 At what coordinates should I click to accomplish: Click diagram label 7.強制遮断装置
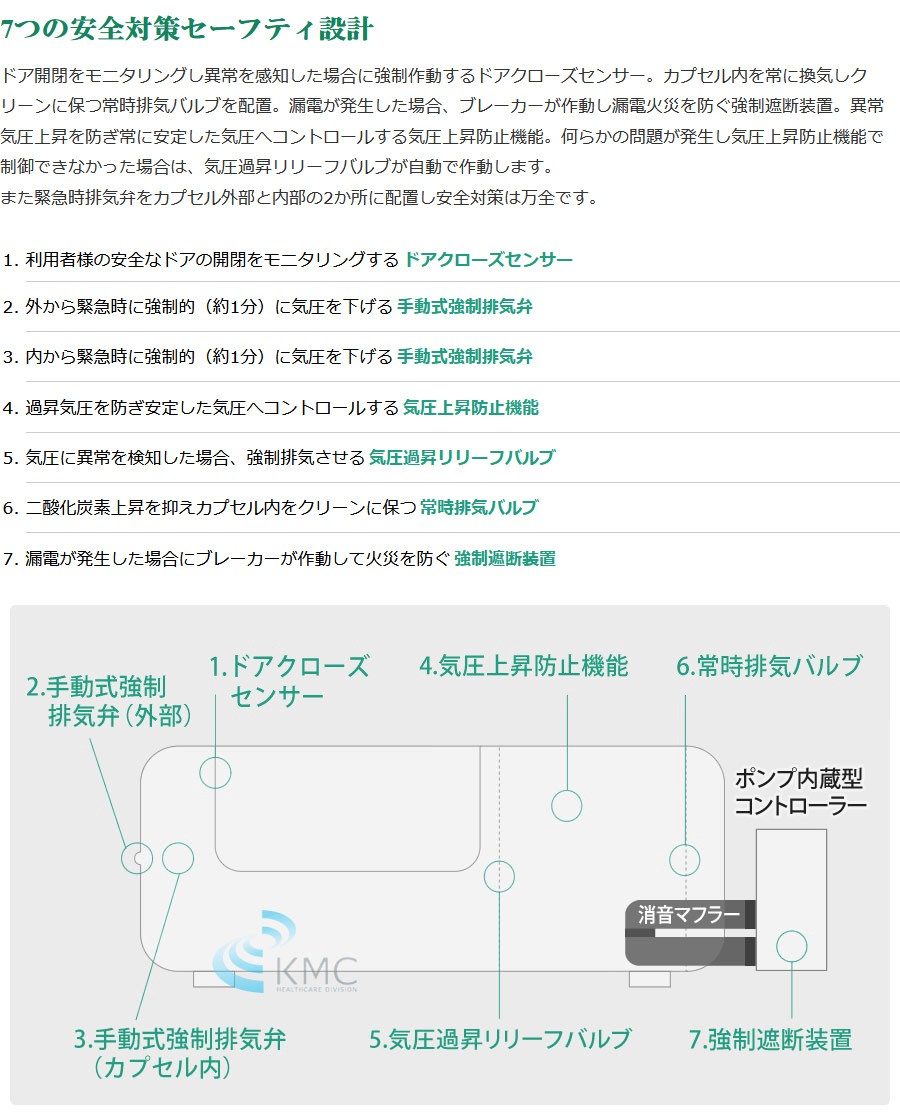pos(770,1040)
